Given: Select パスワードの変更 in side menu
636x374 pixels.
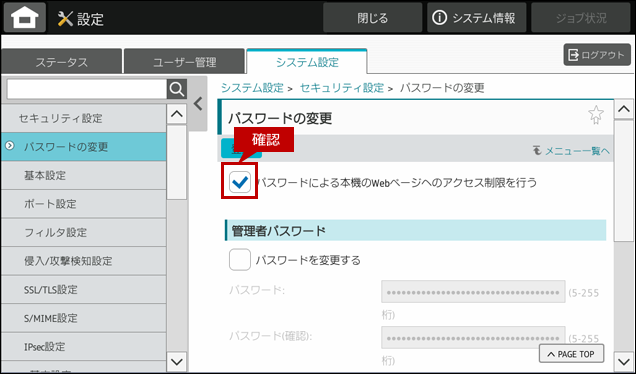Looking at the screenshot, I should (x=84, y=147).
